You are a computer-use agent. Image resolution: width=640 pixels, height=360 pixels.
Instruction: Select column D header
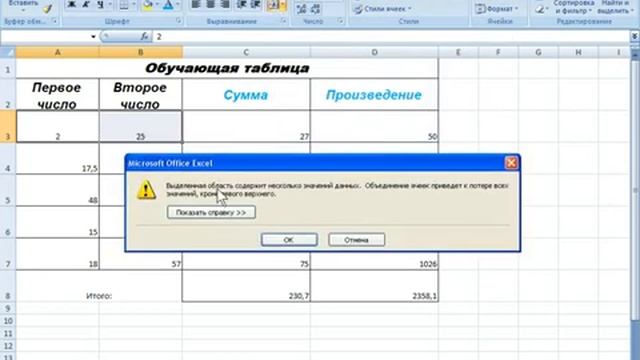point(374,52)
